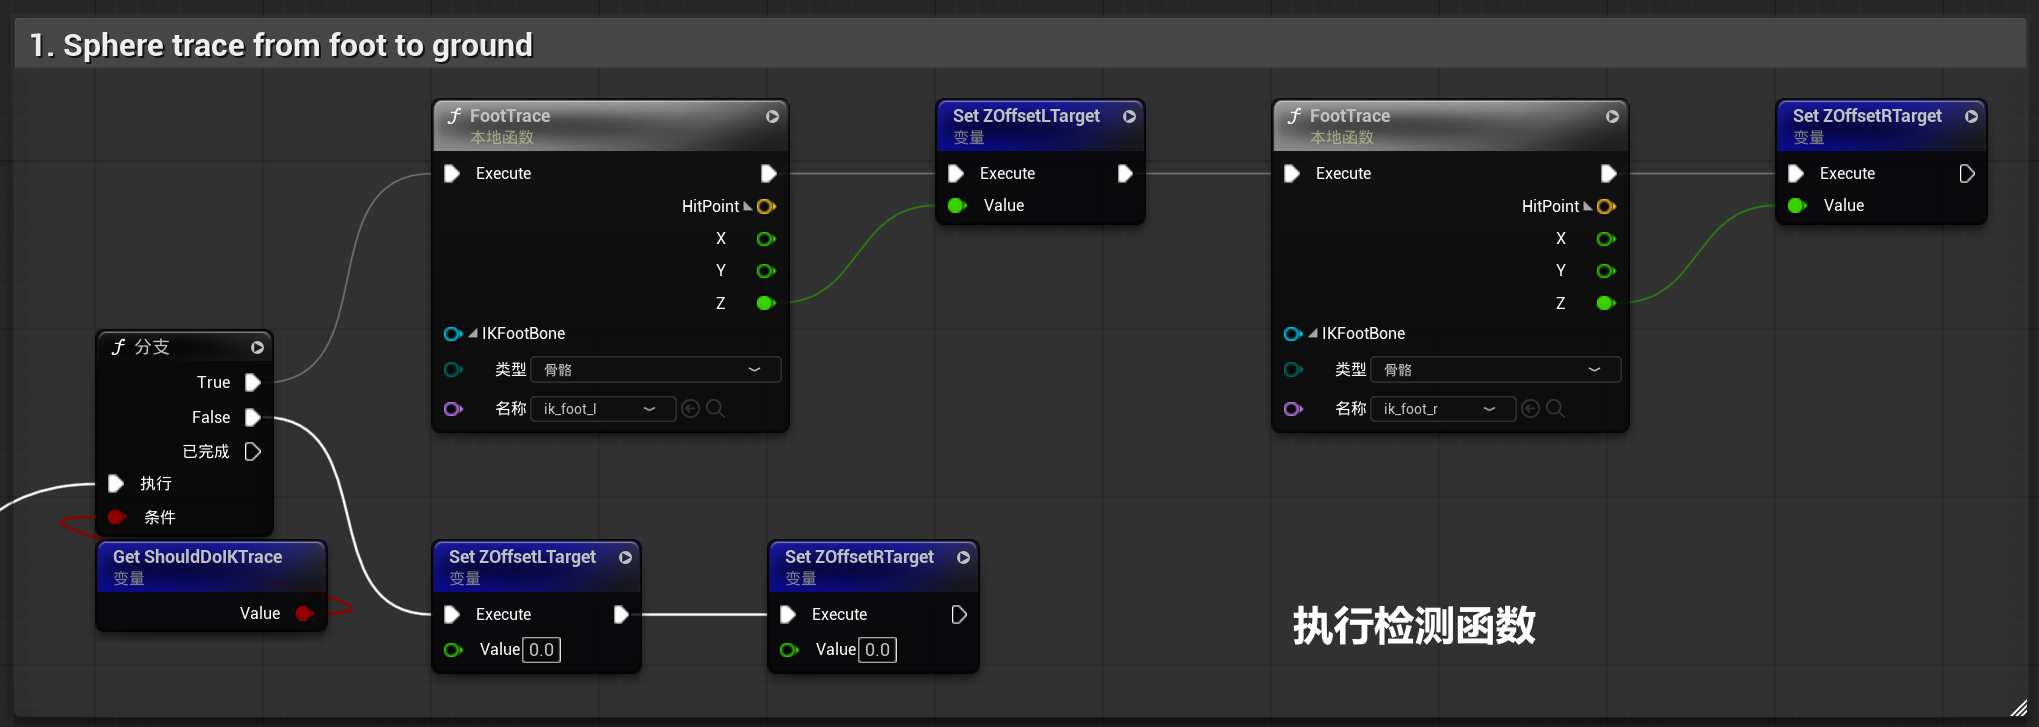Click search icon next to ik_foot_l name
This screenshot has width=2039, height=727.
[716, 408]
